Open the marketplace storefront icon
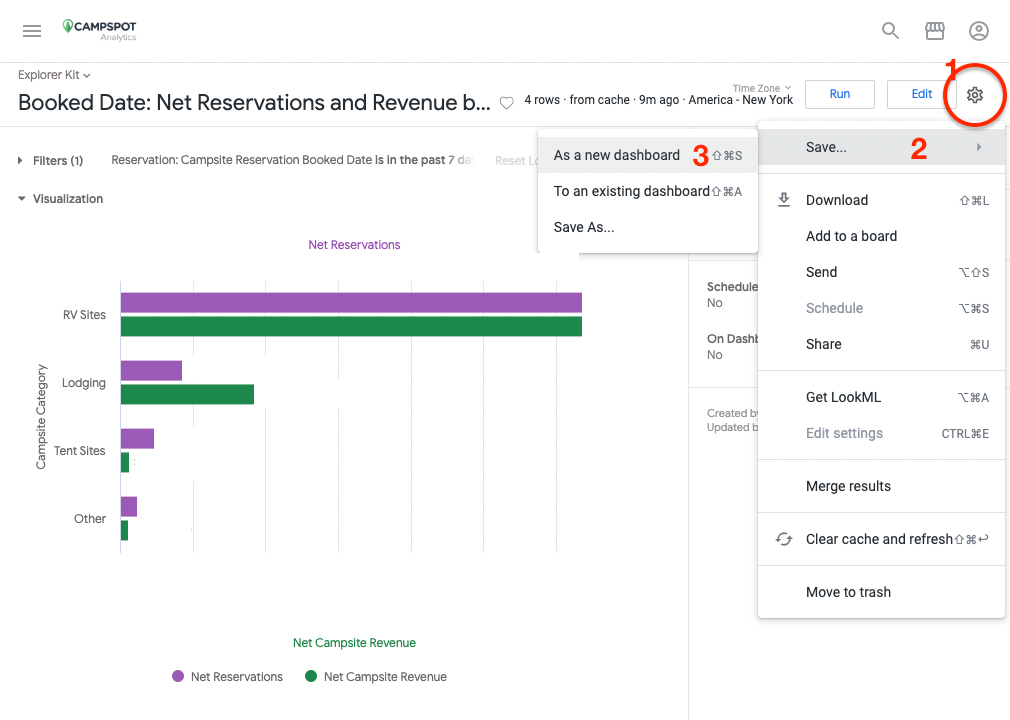Viewport: 1010px width, 720px height. click(935, 31)
